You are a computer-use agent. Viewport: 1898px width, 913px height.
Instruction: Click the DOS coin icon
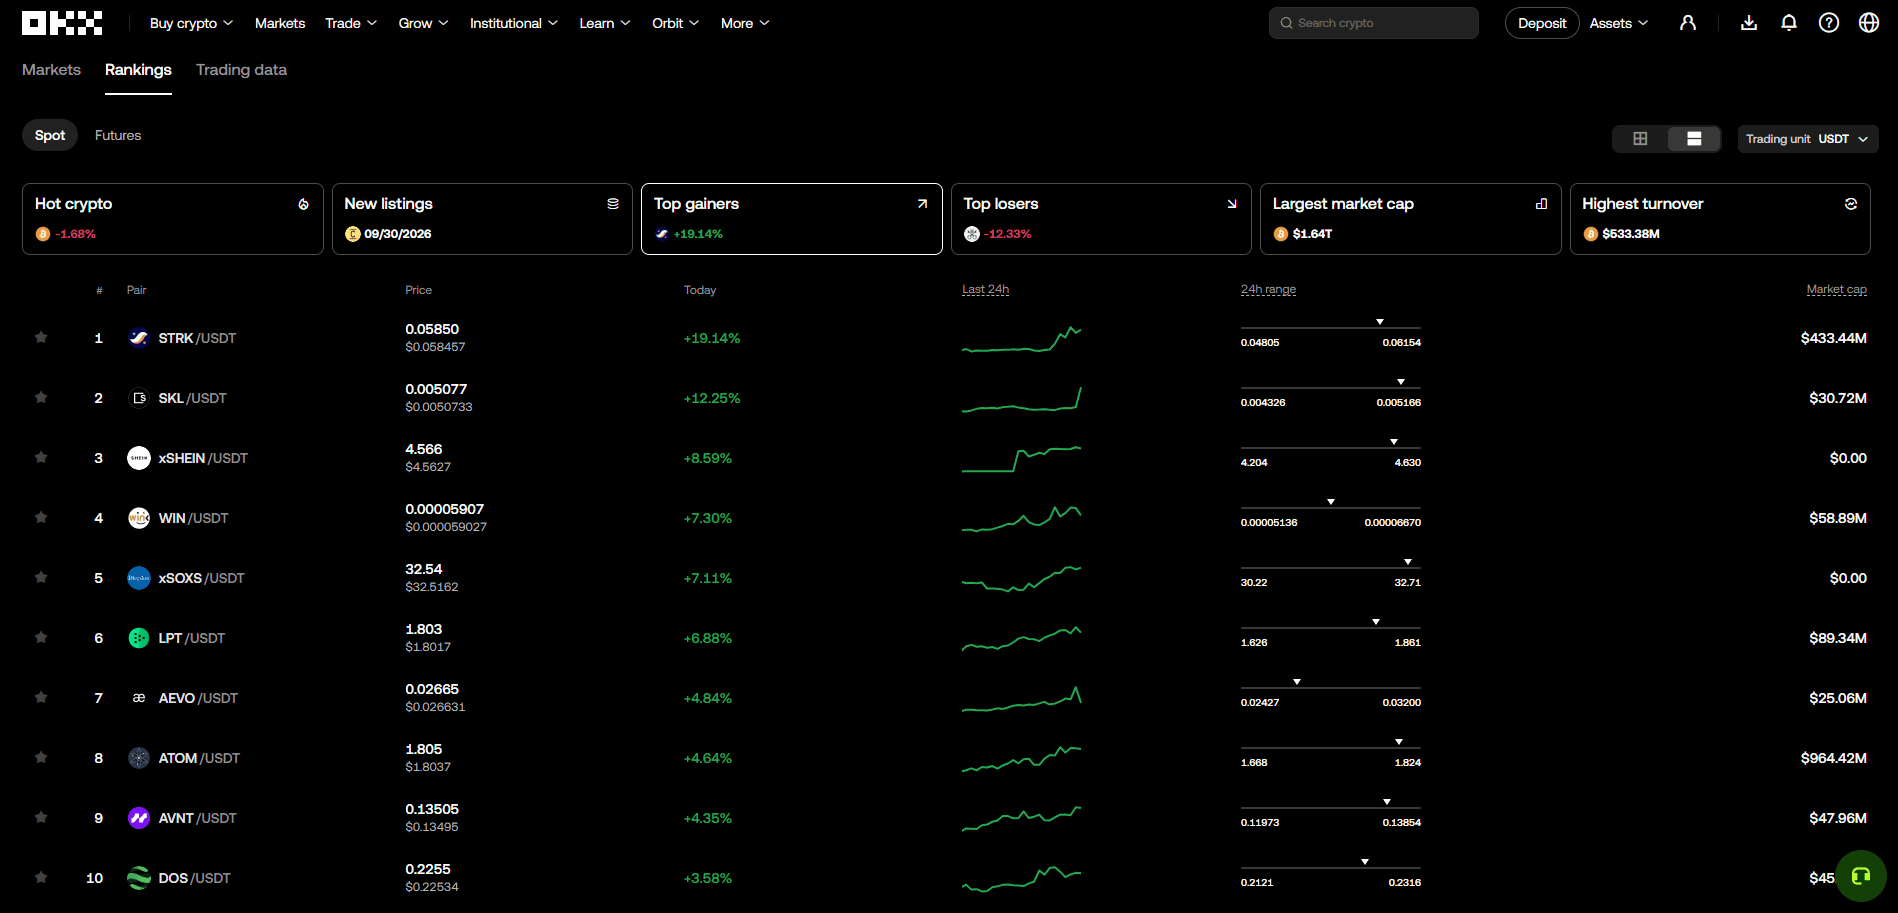point(139,878)
